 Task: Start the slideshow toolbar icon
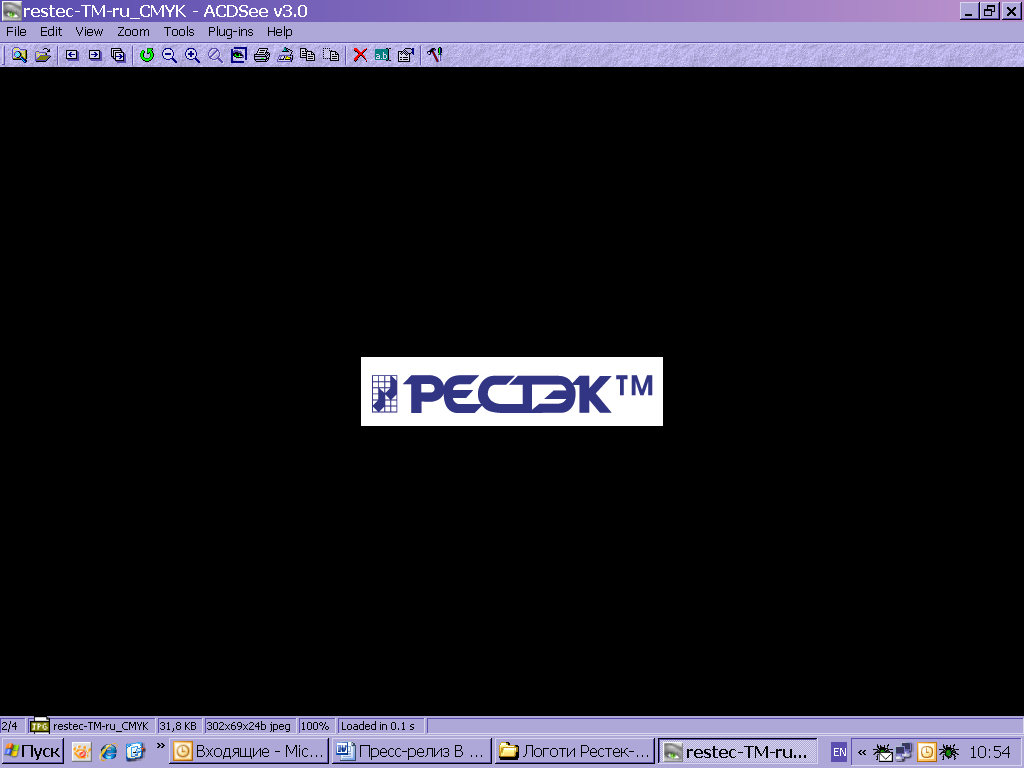coord(118,56)
